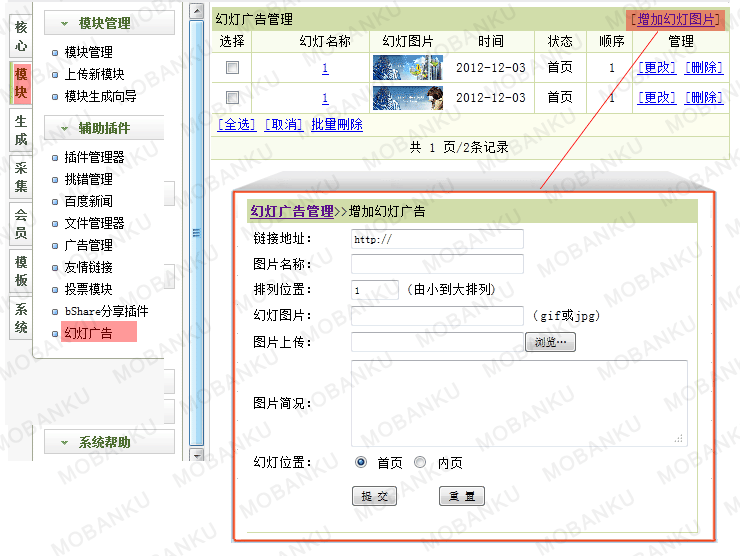Click the 取消 link

283,125
